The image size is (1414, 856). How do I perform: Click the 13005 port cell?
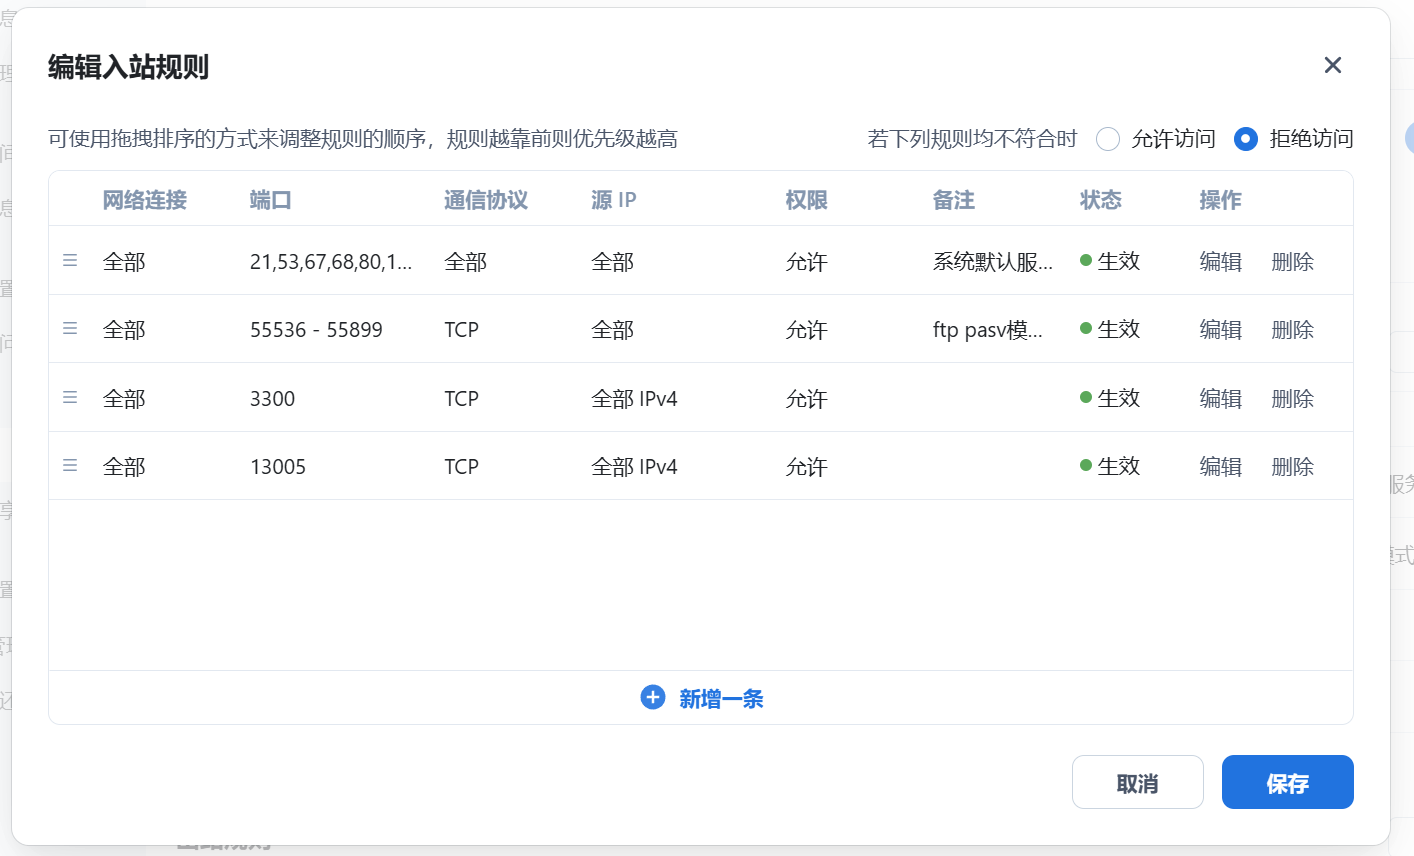pyautogui.click(x=278, y=467)
